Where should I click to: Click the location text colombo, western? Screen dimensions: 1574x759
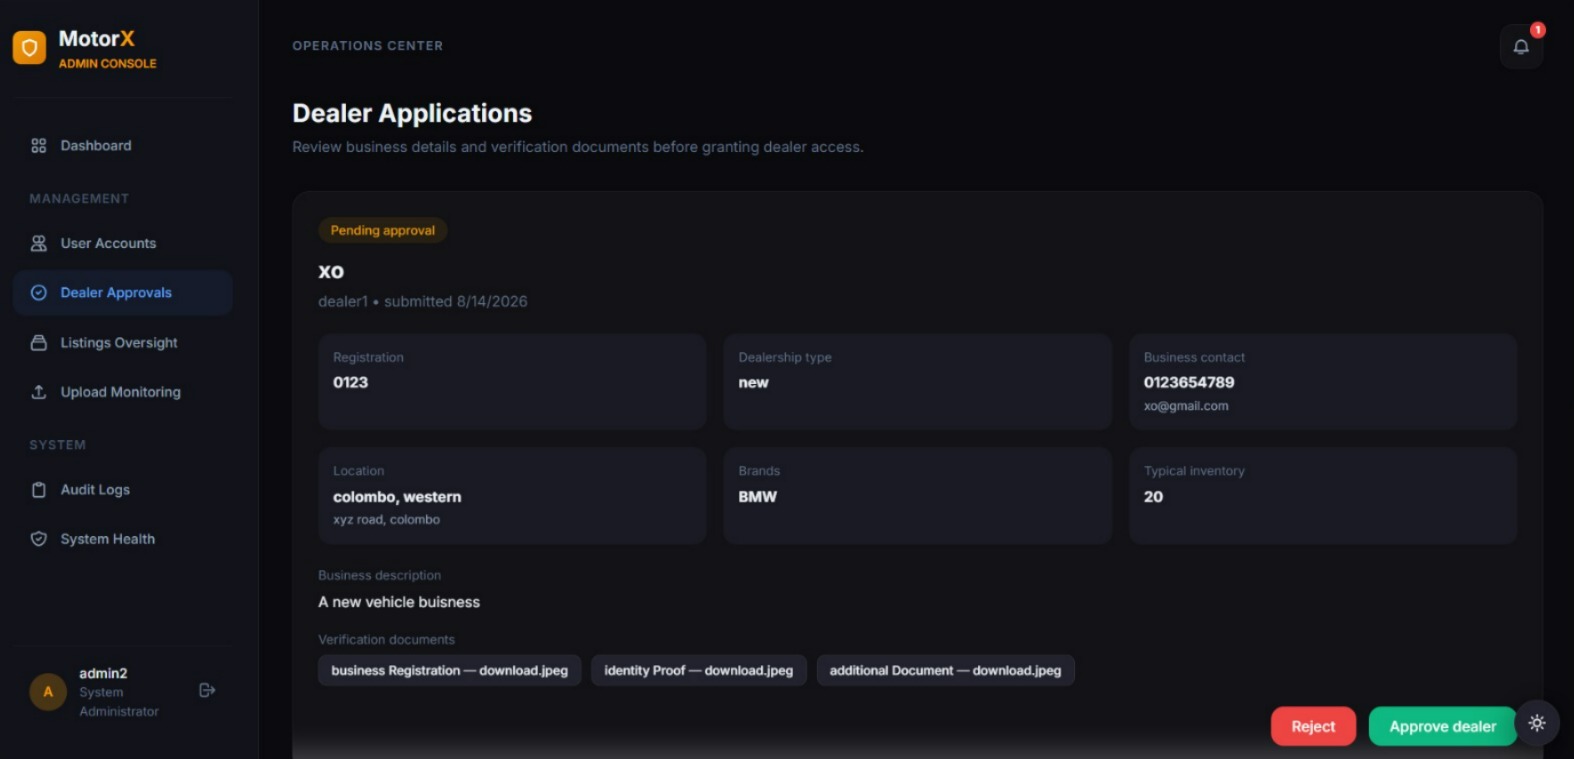pos(397,497)
